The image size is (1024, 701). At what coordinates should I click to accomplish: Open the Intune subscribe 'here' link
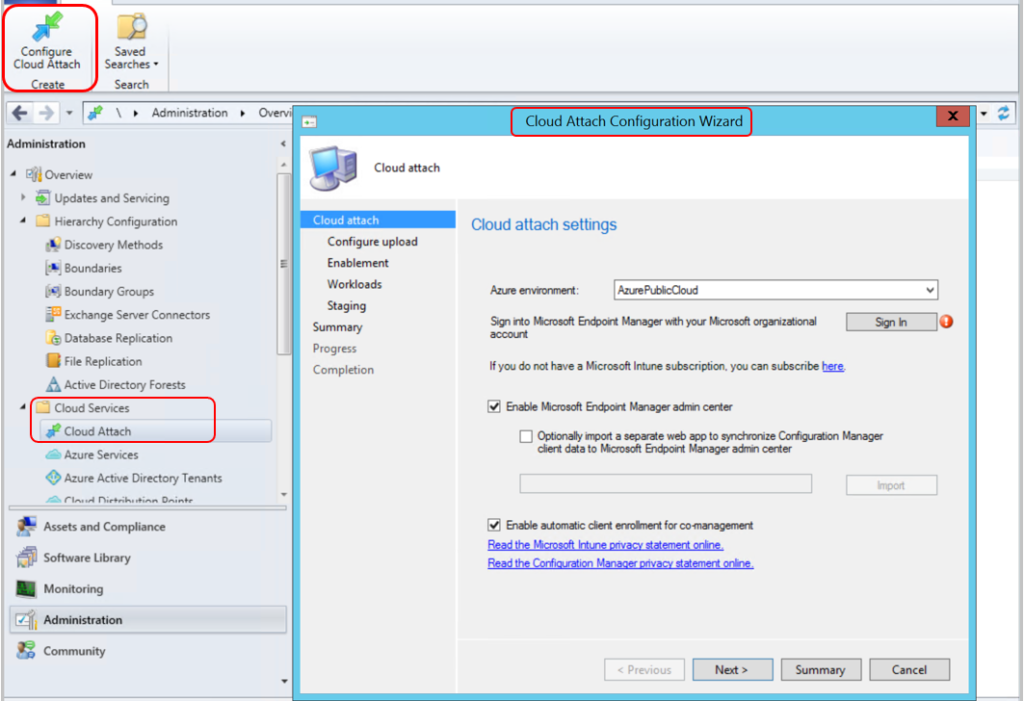pyautogui.click(x=832, y=366)
